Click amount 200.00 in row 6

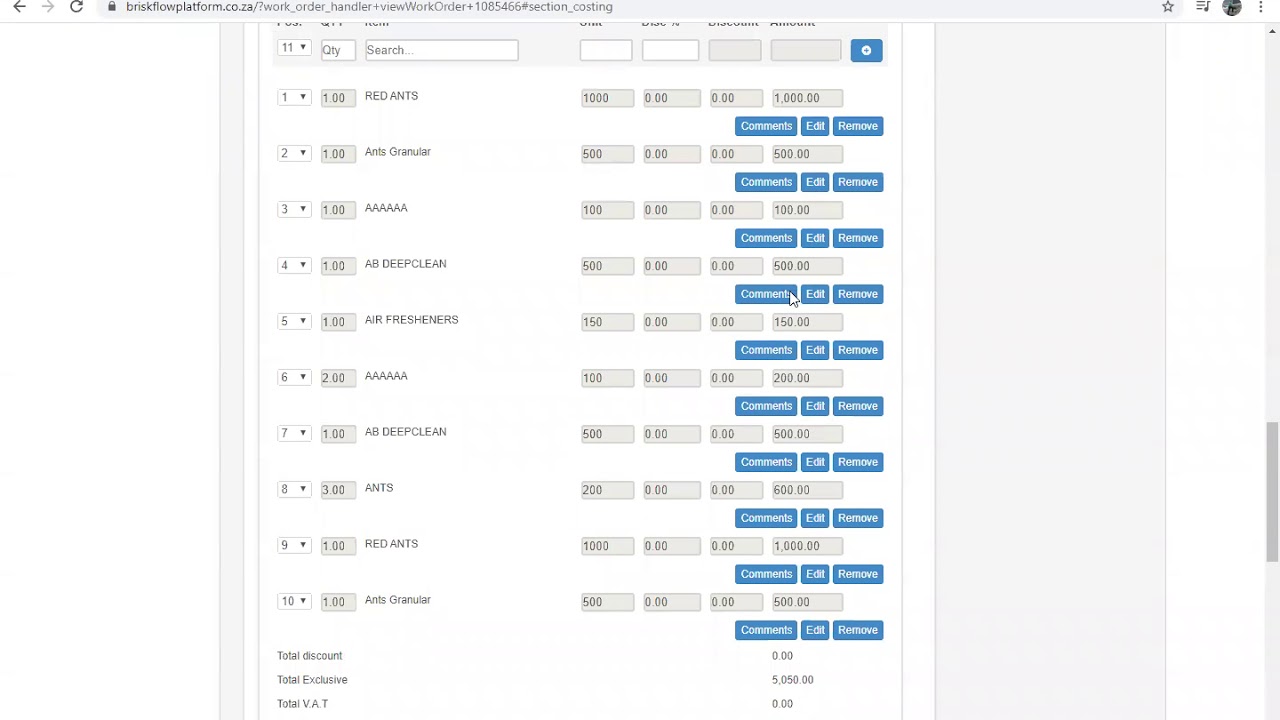click(x=807, y=378)
